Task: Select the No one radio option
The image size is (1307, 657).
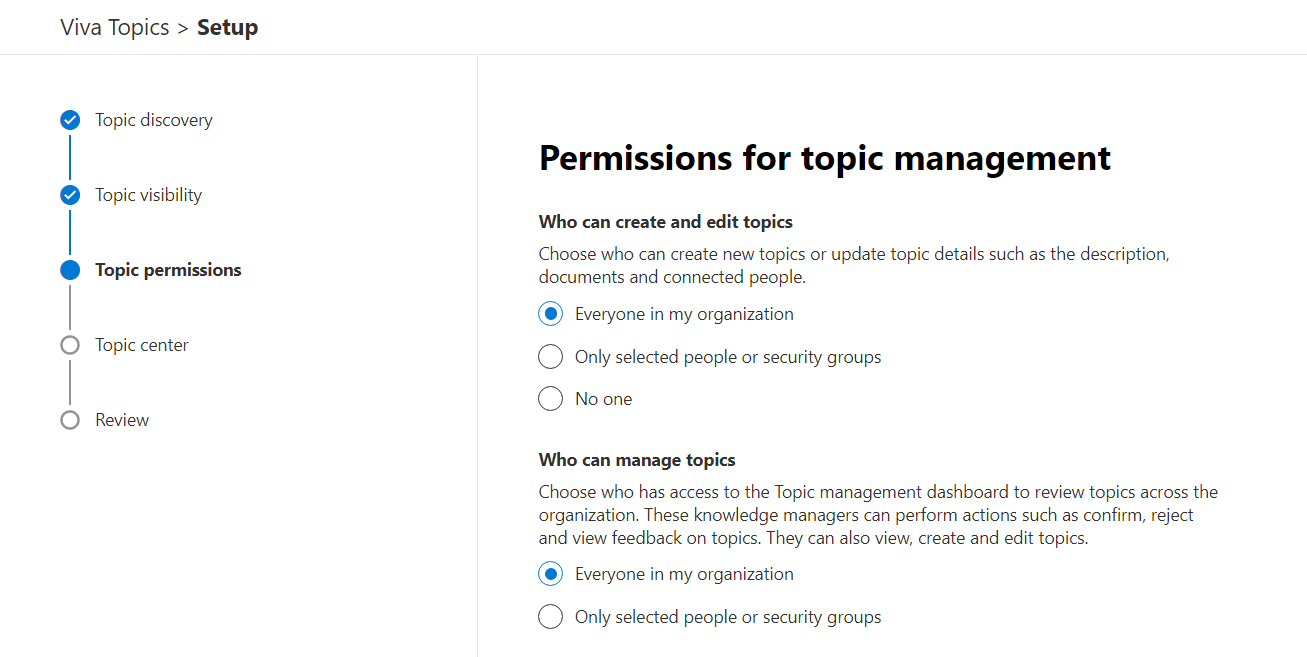Action: (x=550, y=399)
